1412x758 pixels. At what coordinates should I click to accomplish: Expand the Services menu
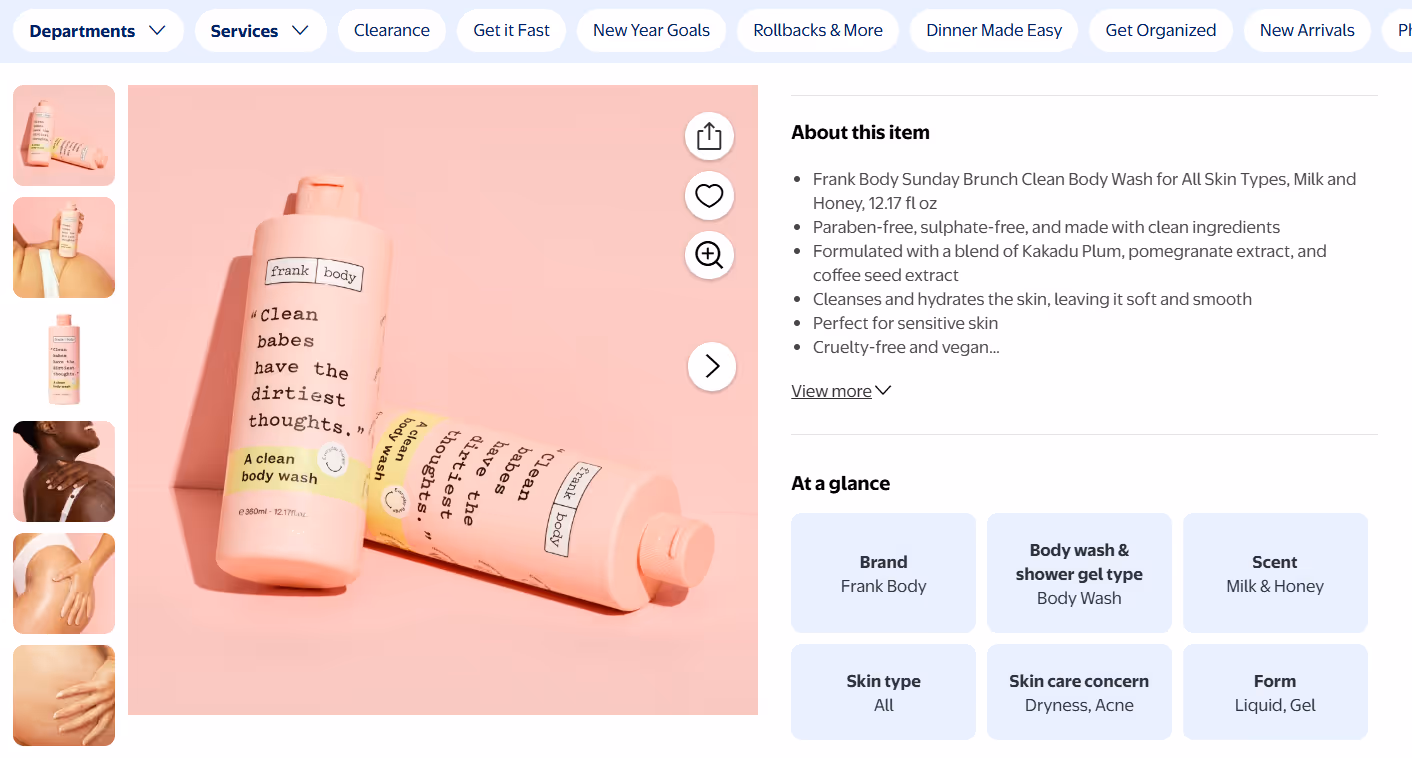point(261,30)
